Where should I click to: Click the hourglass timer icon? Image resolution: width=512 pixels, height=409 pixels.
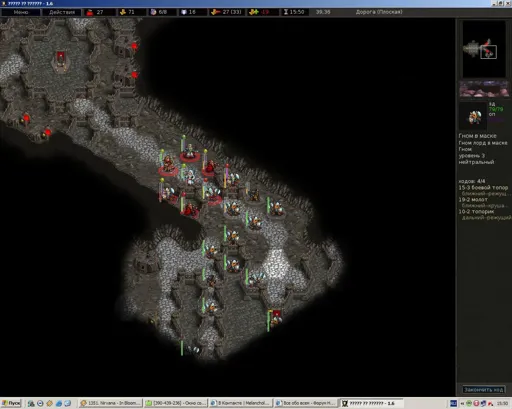[x=286, y=12]
